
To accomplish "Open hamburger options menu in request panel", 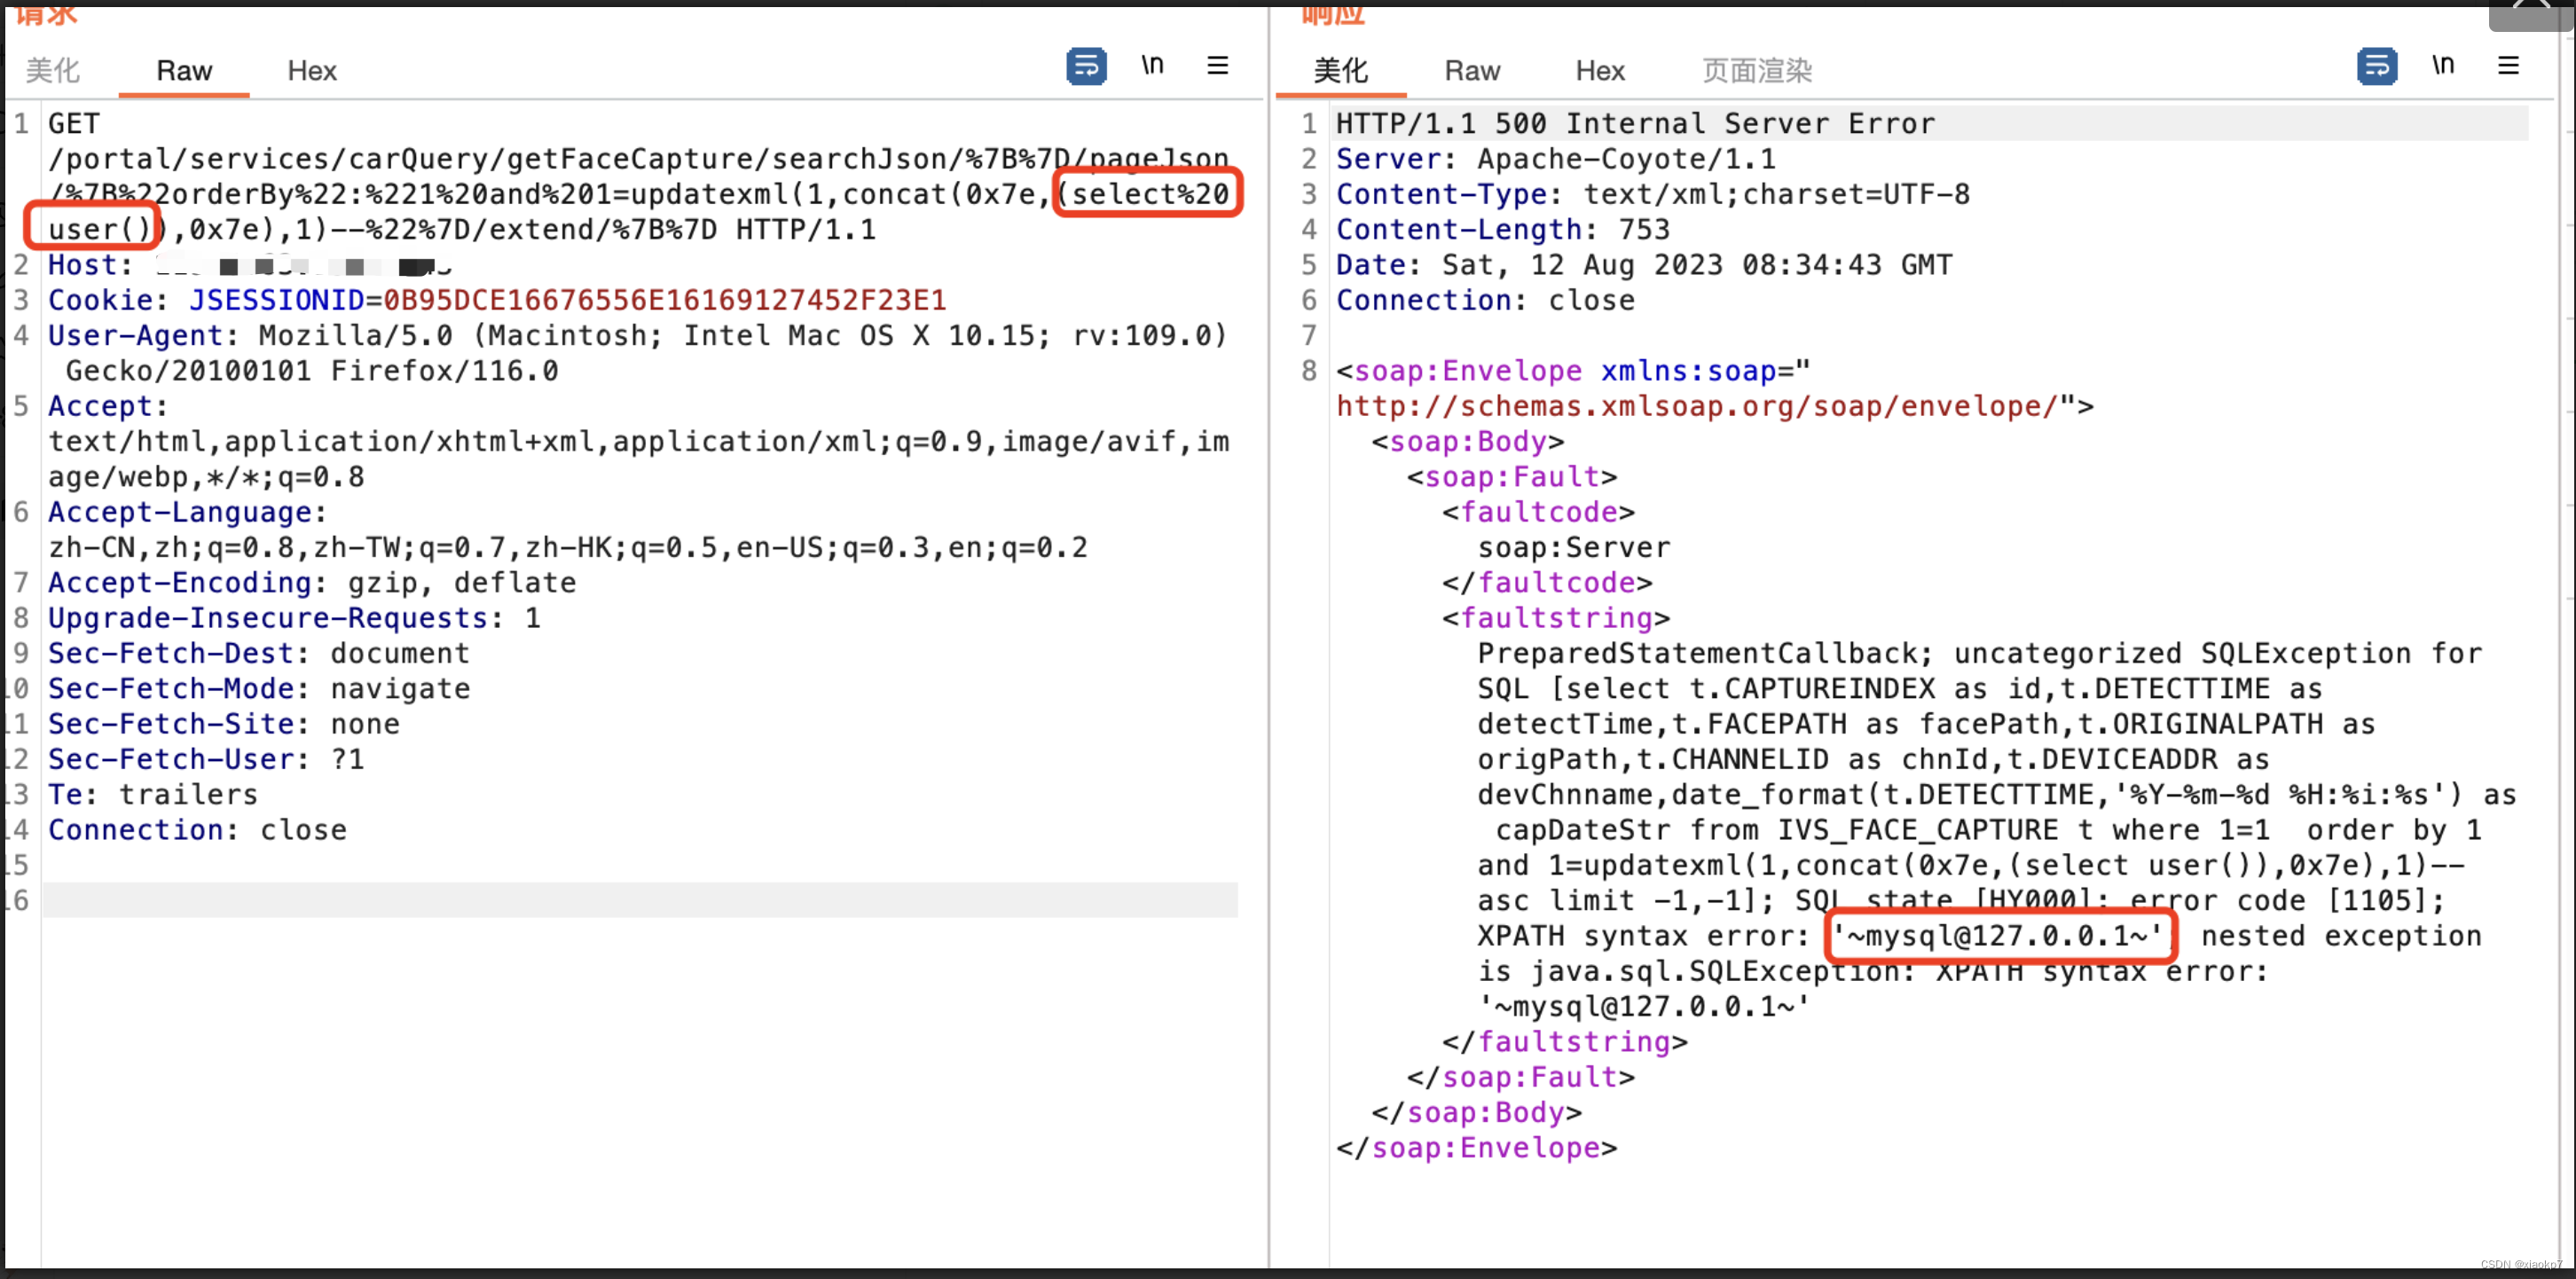I will coord(1217,66).
